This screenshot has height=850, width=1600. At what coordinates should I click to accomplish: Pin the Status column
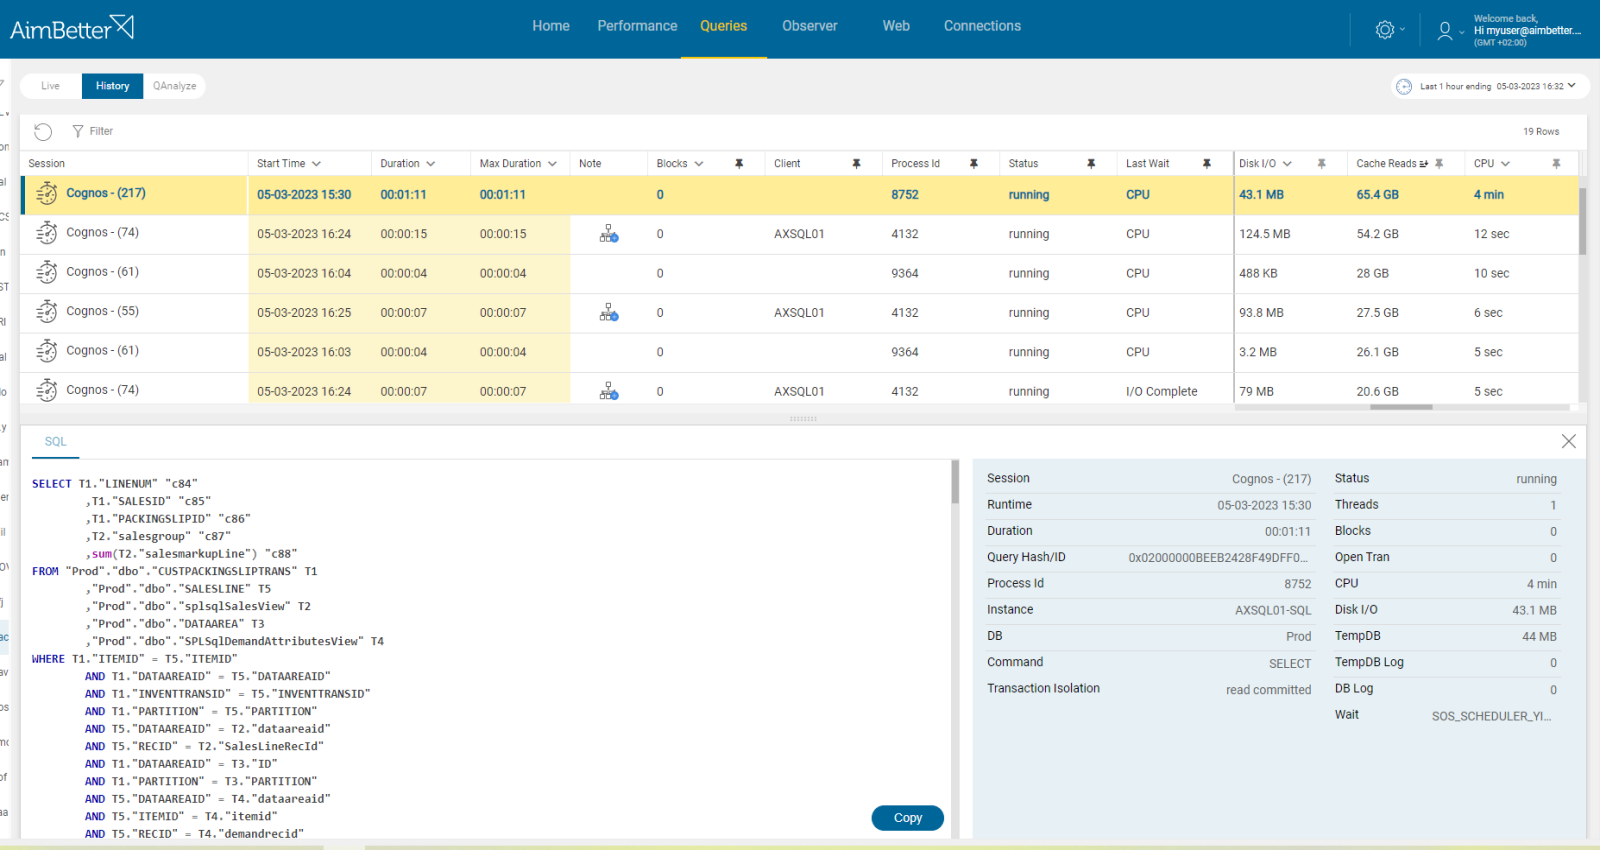[x=1091, y=163]
